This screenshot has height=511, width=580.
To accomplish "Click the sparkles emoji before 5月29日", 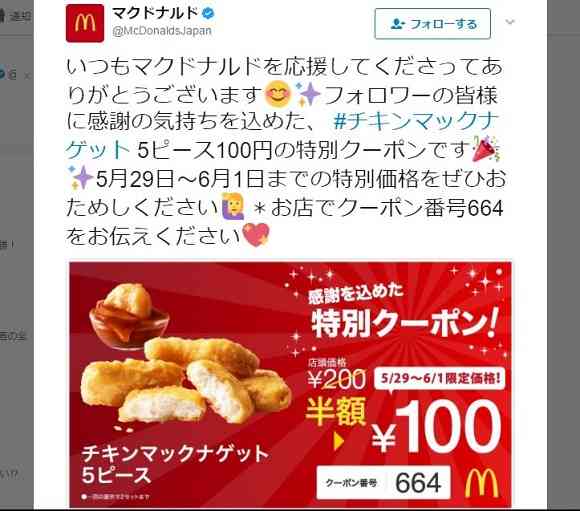I will pos(80,178).
